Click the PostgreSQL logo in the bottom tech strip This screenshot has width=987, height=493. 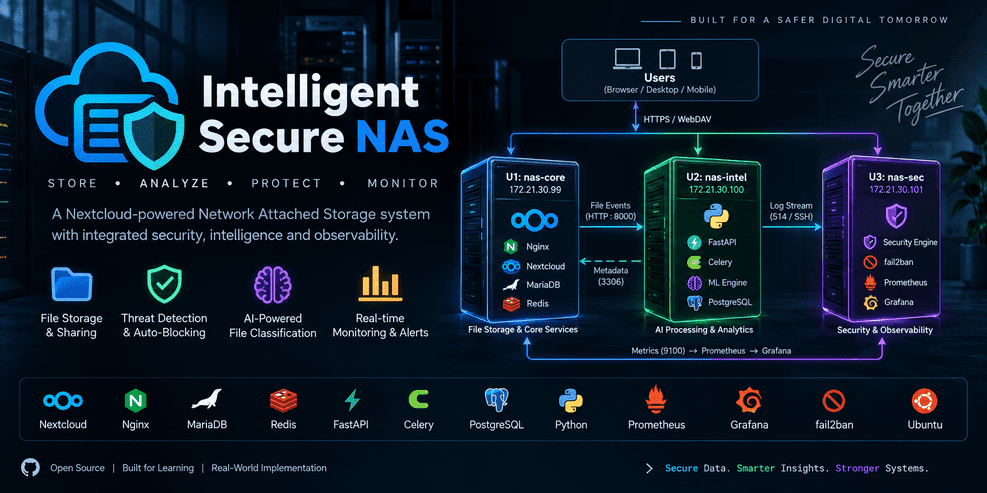point(497,400)
